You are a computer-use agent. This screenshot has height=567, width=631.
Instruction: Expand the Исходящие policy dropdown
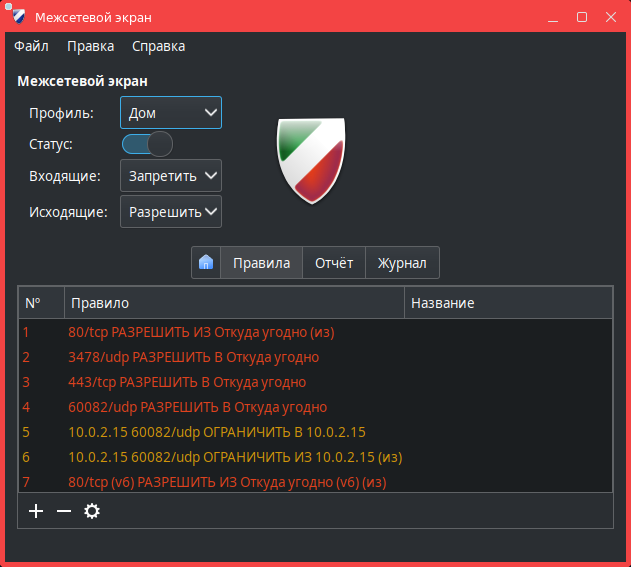click(171, 212)
